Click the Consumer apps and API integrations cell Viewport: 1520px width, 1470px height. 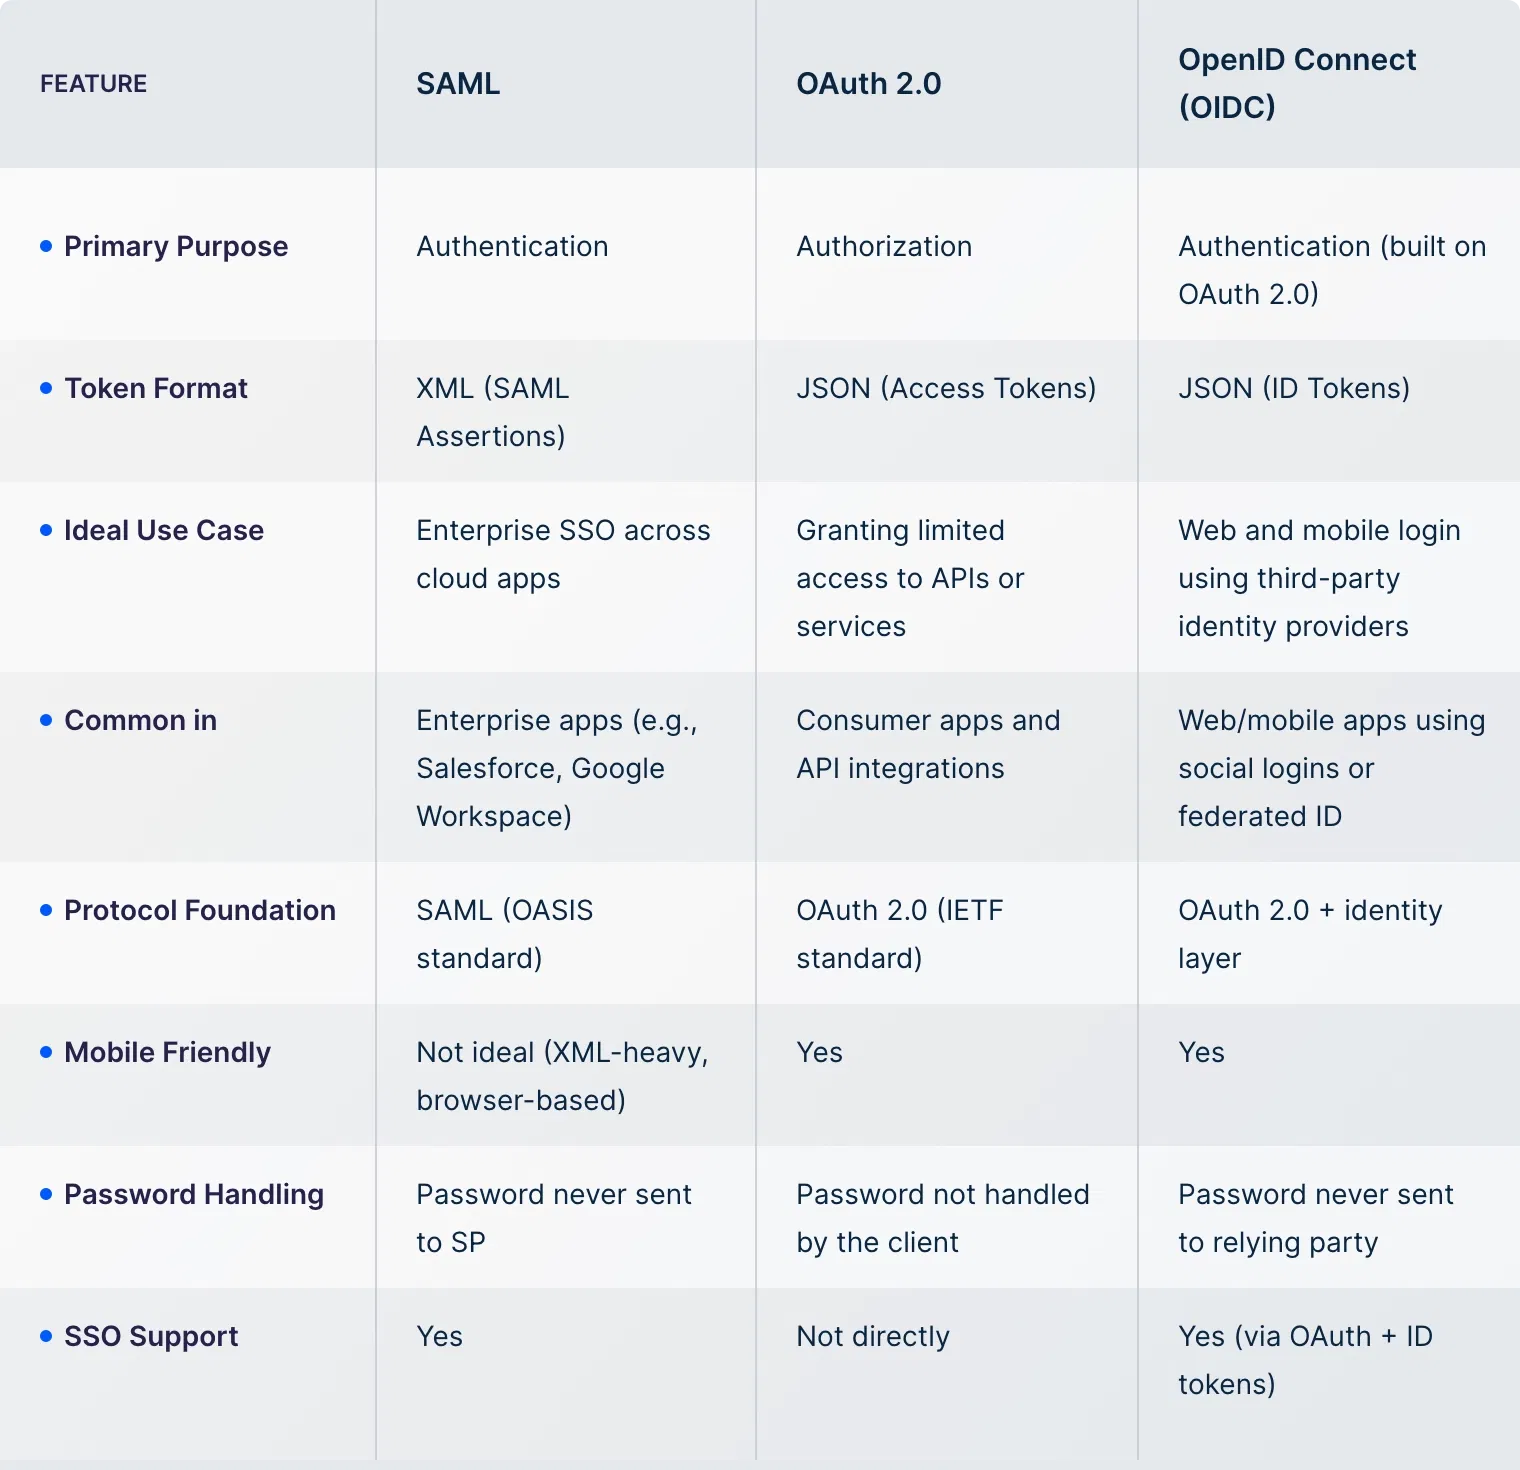[x=927, y=744]
